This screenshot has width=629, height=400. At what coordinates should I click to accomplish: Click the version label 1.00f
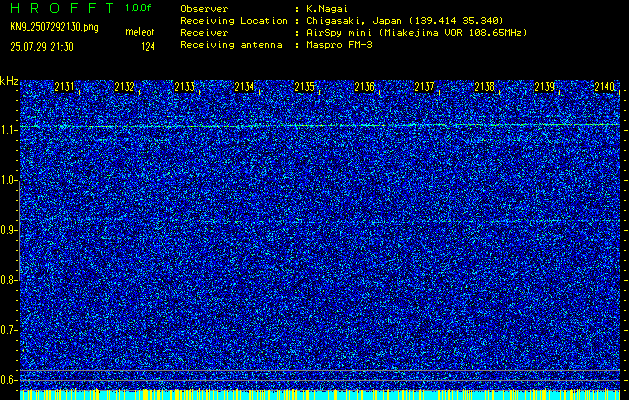click(138, 8)
